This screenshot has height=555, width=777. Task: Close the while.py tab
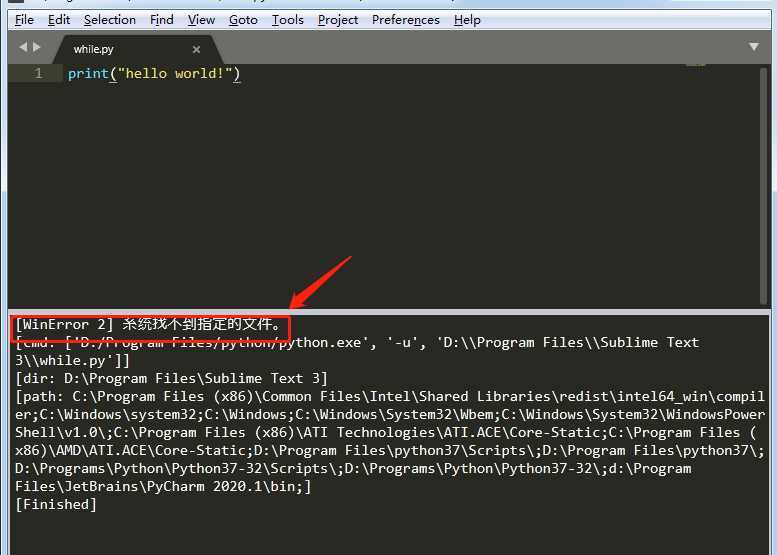tap(196, 49)
